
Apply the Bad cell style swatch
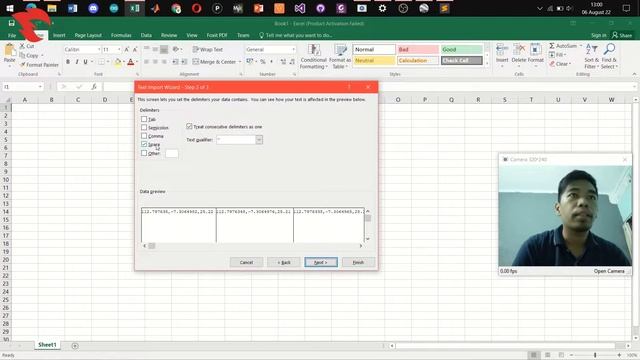click(x=418, y=49)
